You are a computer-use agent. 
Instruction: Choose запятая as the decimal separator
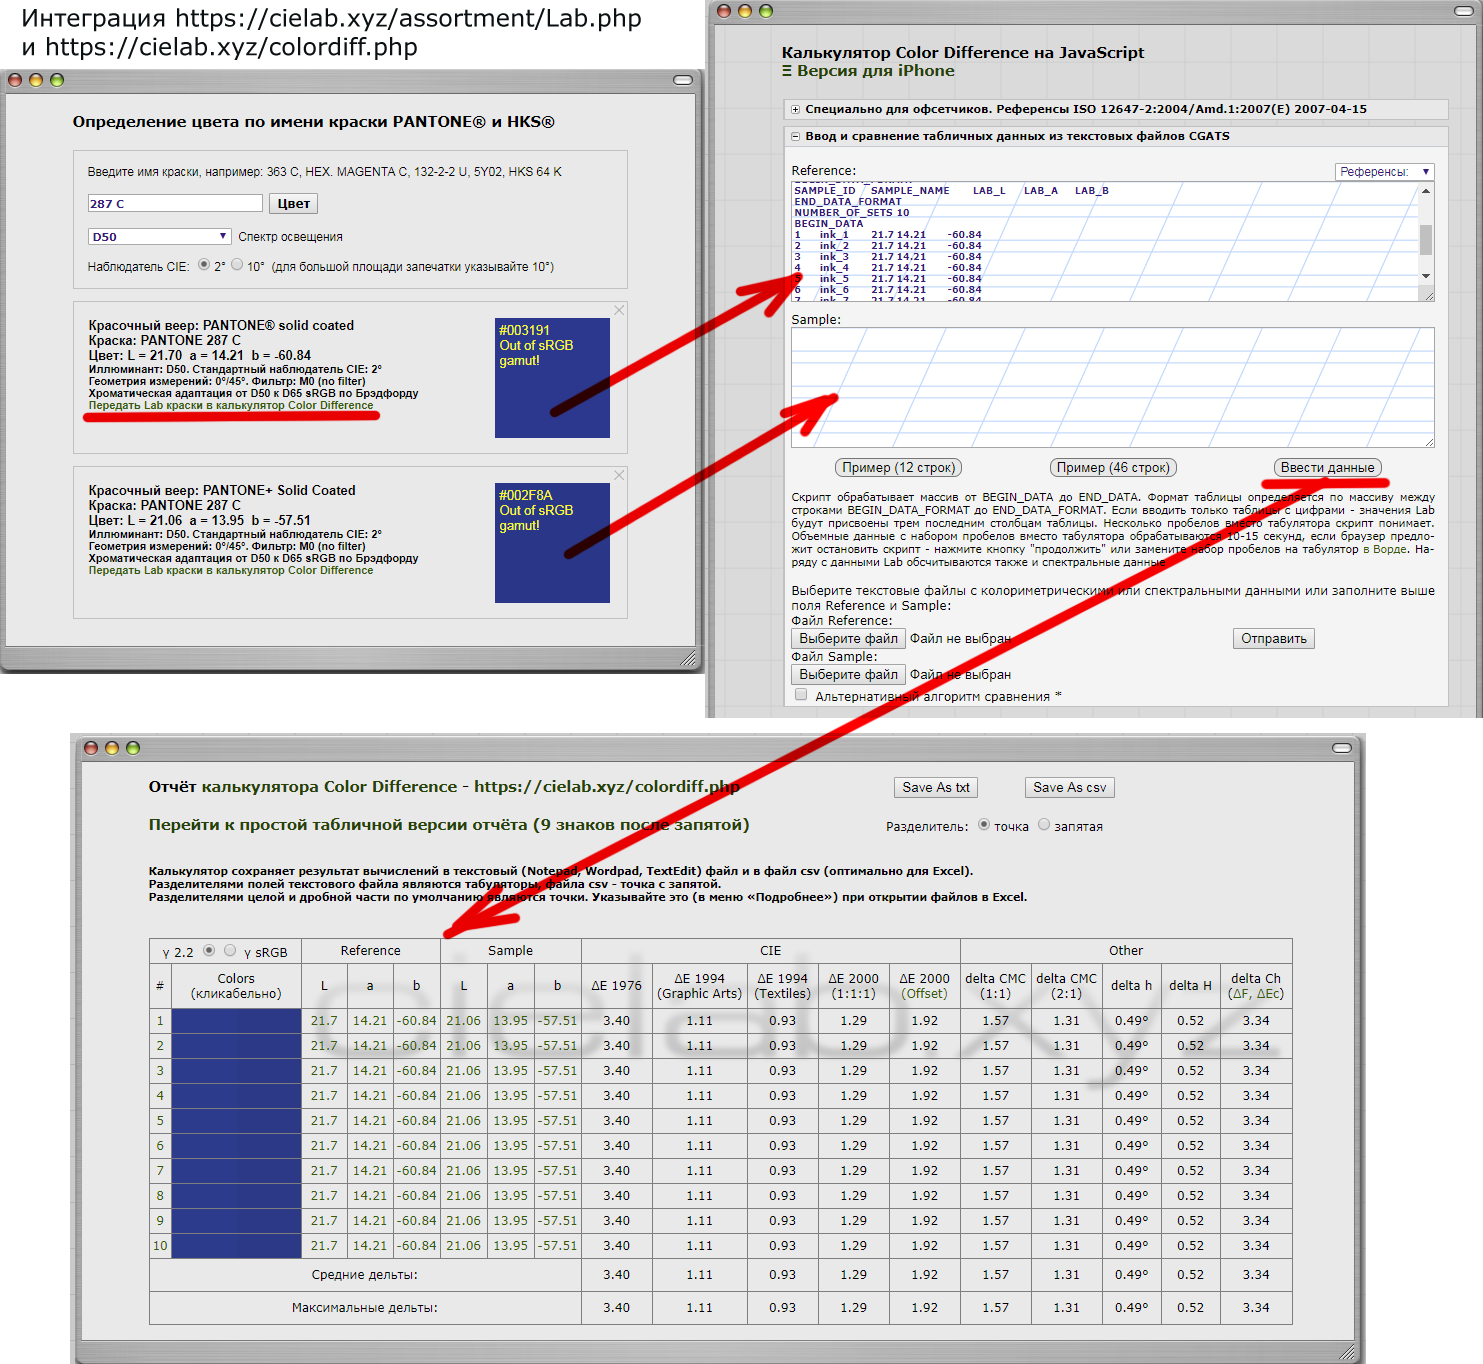pos(1044,825)
